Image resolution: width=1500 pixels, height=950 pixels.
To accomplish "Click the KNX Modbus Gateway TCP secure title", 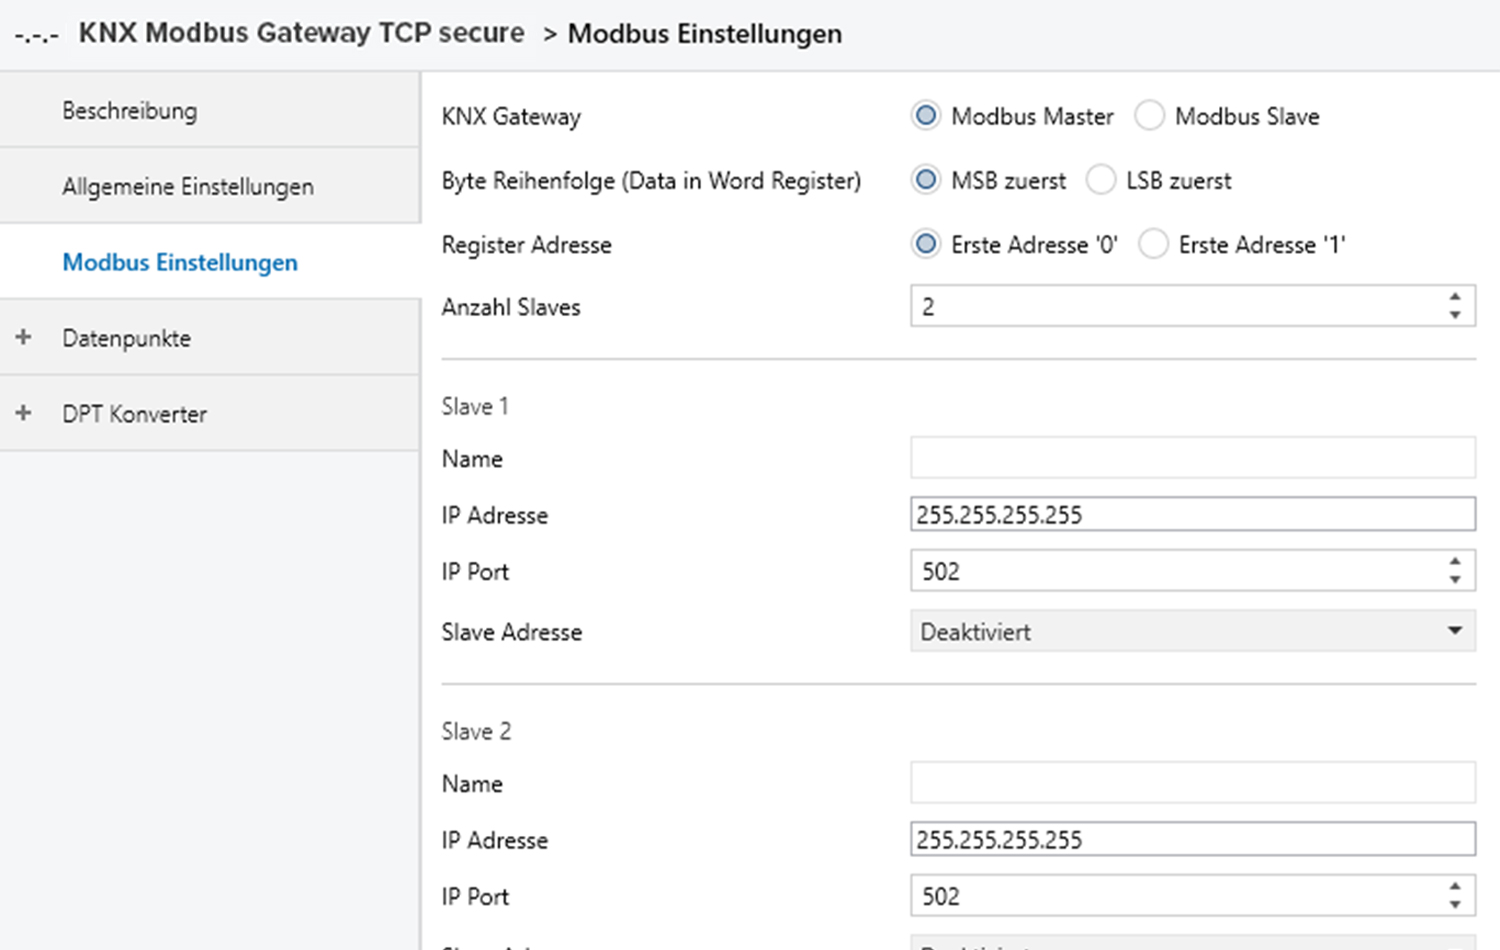I will (301, 33).
